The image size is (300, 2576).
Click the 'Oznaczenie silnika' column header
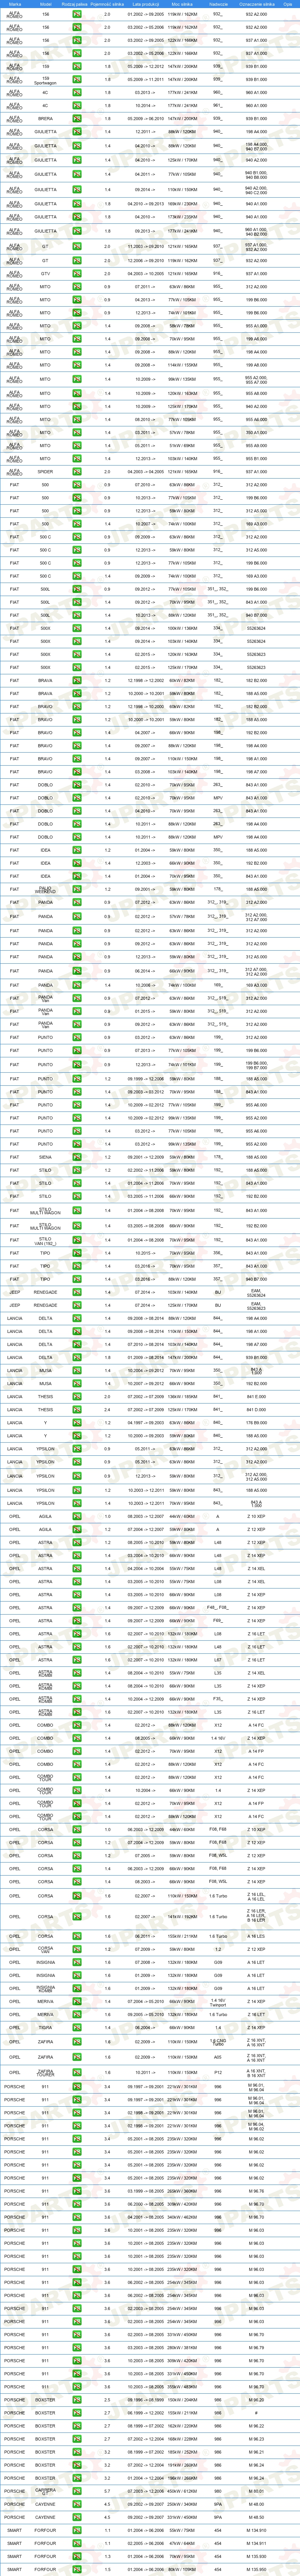pos(257,4)
